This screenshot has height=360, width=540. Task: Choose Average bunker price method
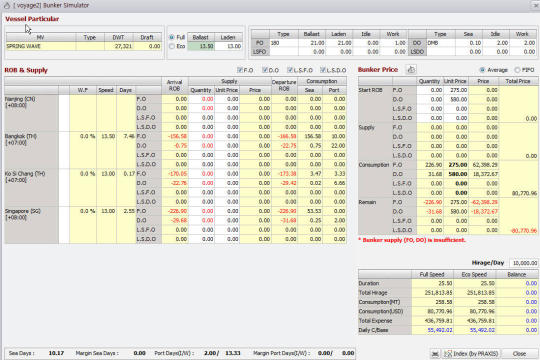coord(482,70)
